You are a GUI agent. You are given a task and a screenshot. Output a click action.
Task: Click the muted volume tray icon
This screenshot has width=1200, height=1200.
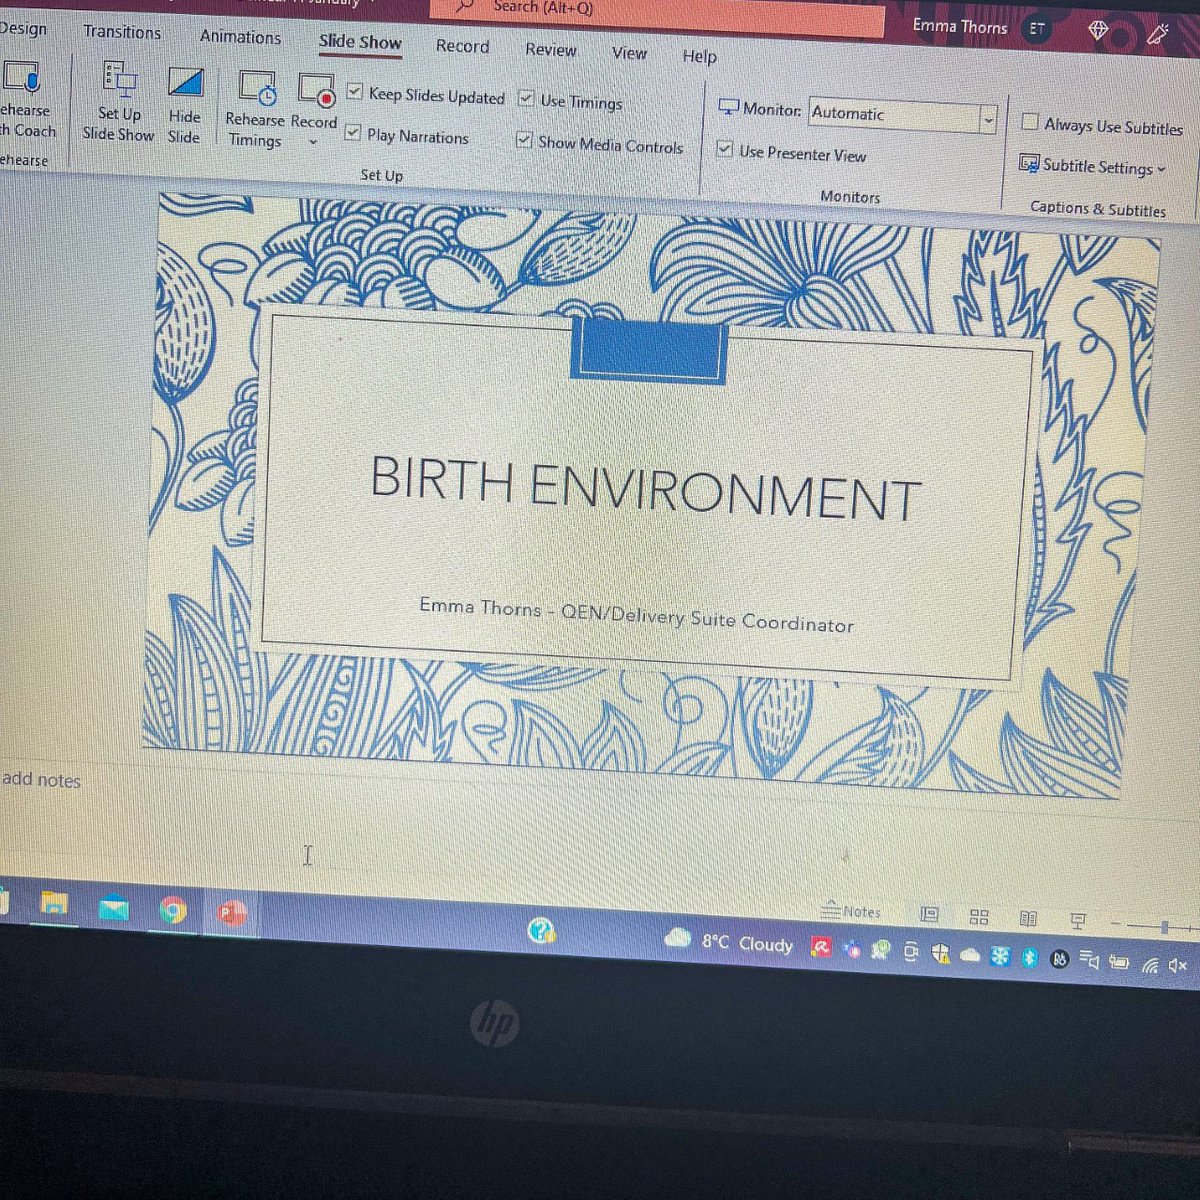[x=1177, y=965]
